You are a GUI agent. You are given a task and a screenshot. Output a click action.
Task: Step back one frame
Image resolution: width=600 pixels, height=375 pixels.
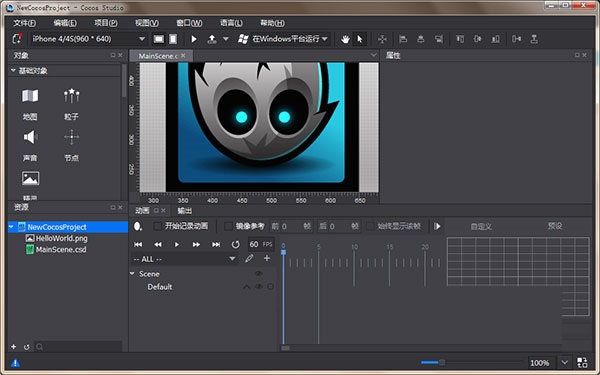click(x=158, y=244)
